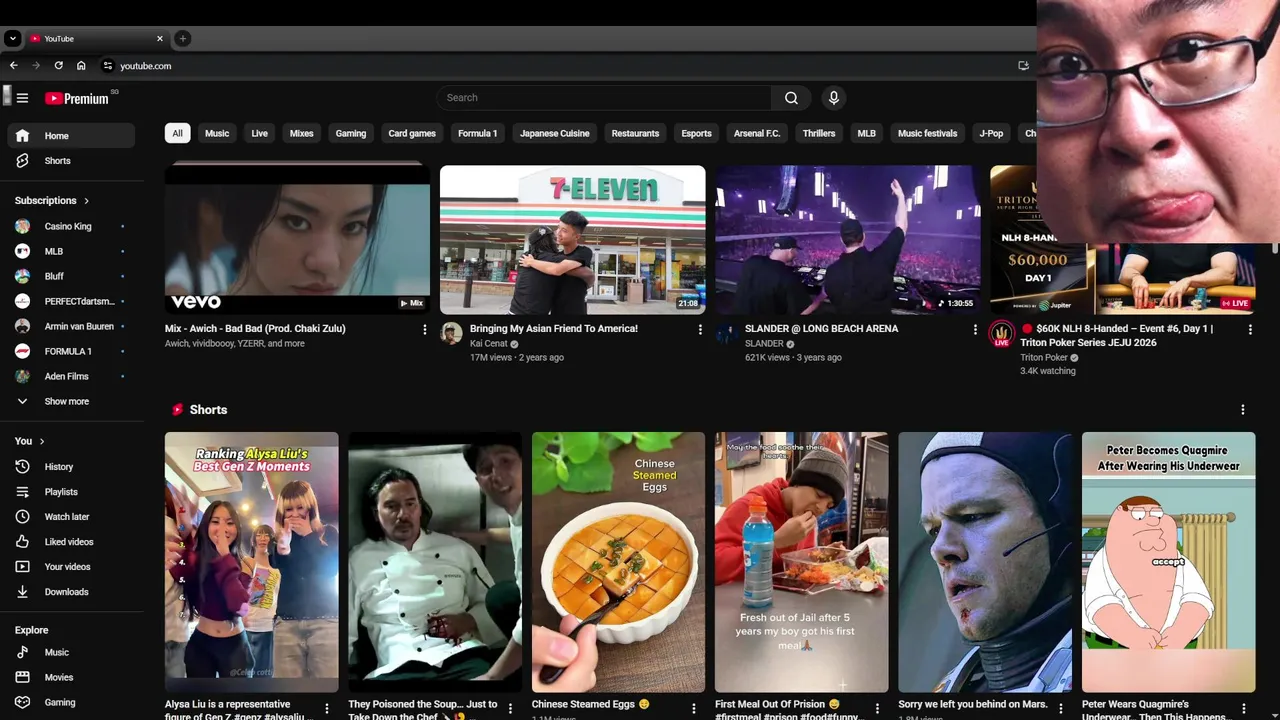Click the YouTube Premium logo

[x=77, y=98]
